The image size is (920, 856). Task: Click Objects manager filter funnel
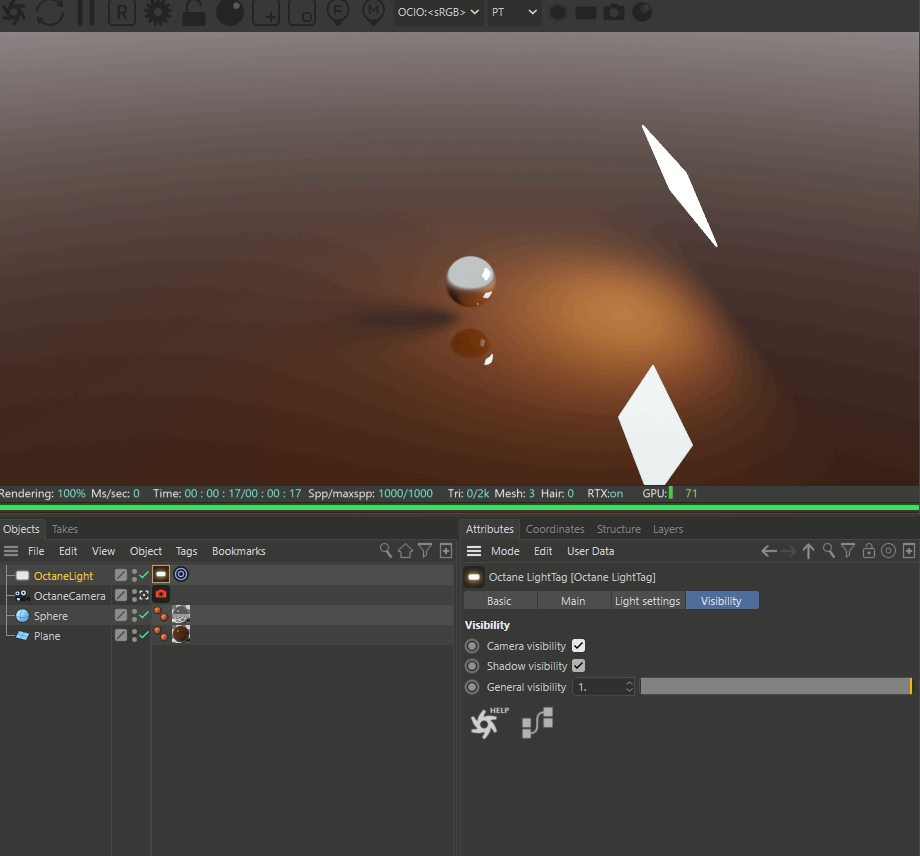coord(425,550)
